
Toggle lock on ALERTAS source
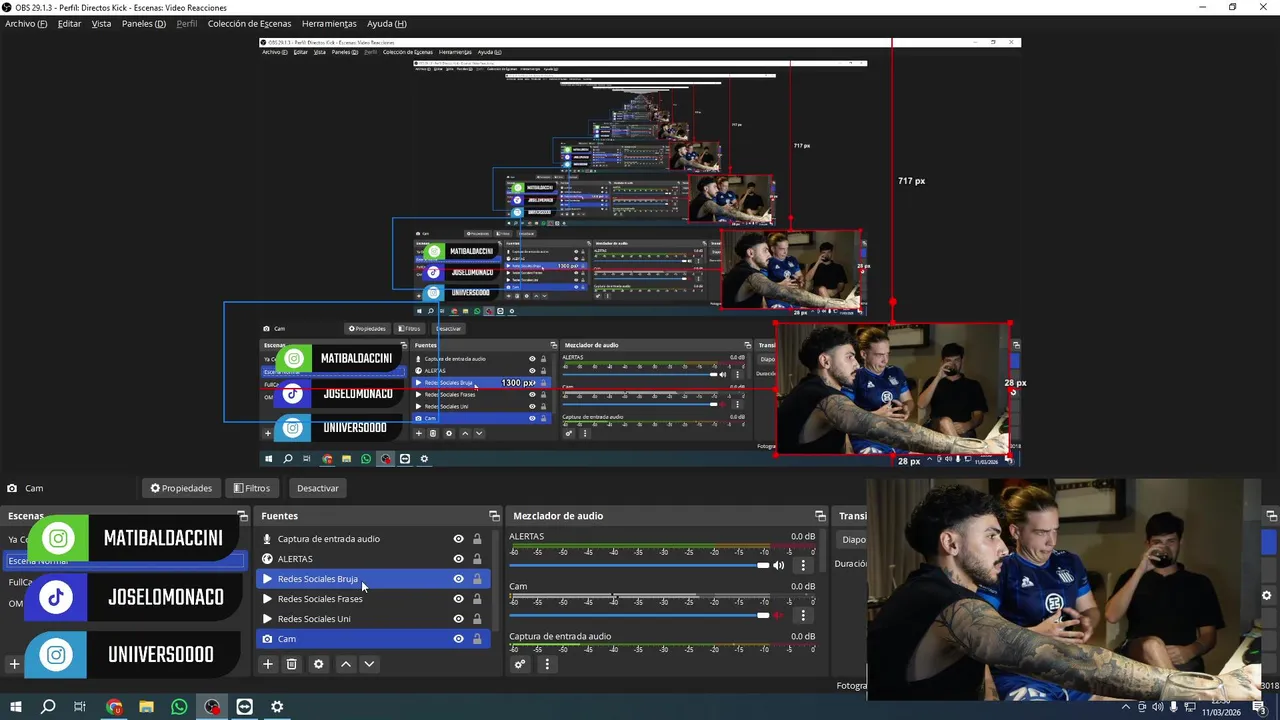pyautogui.click(x=477, y=559)
